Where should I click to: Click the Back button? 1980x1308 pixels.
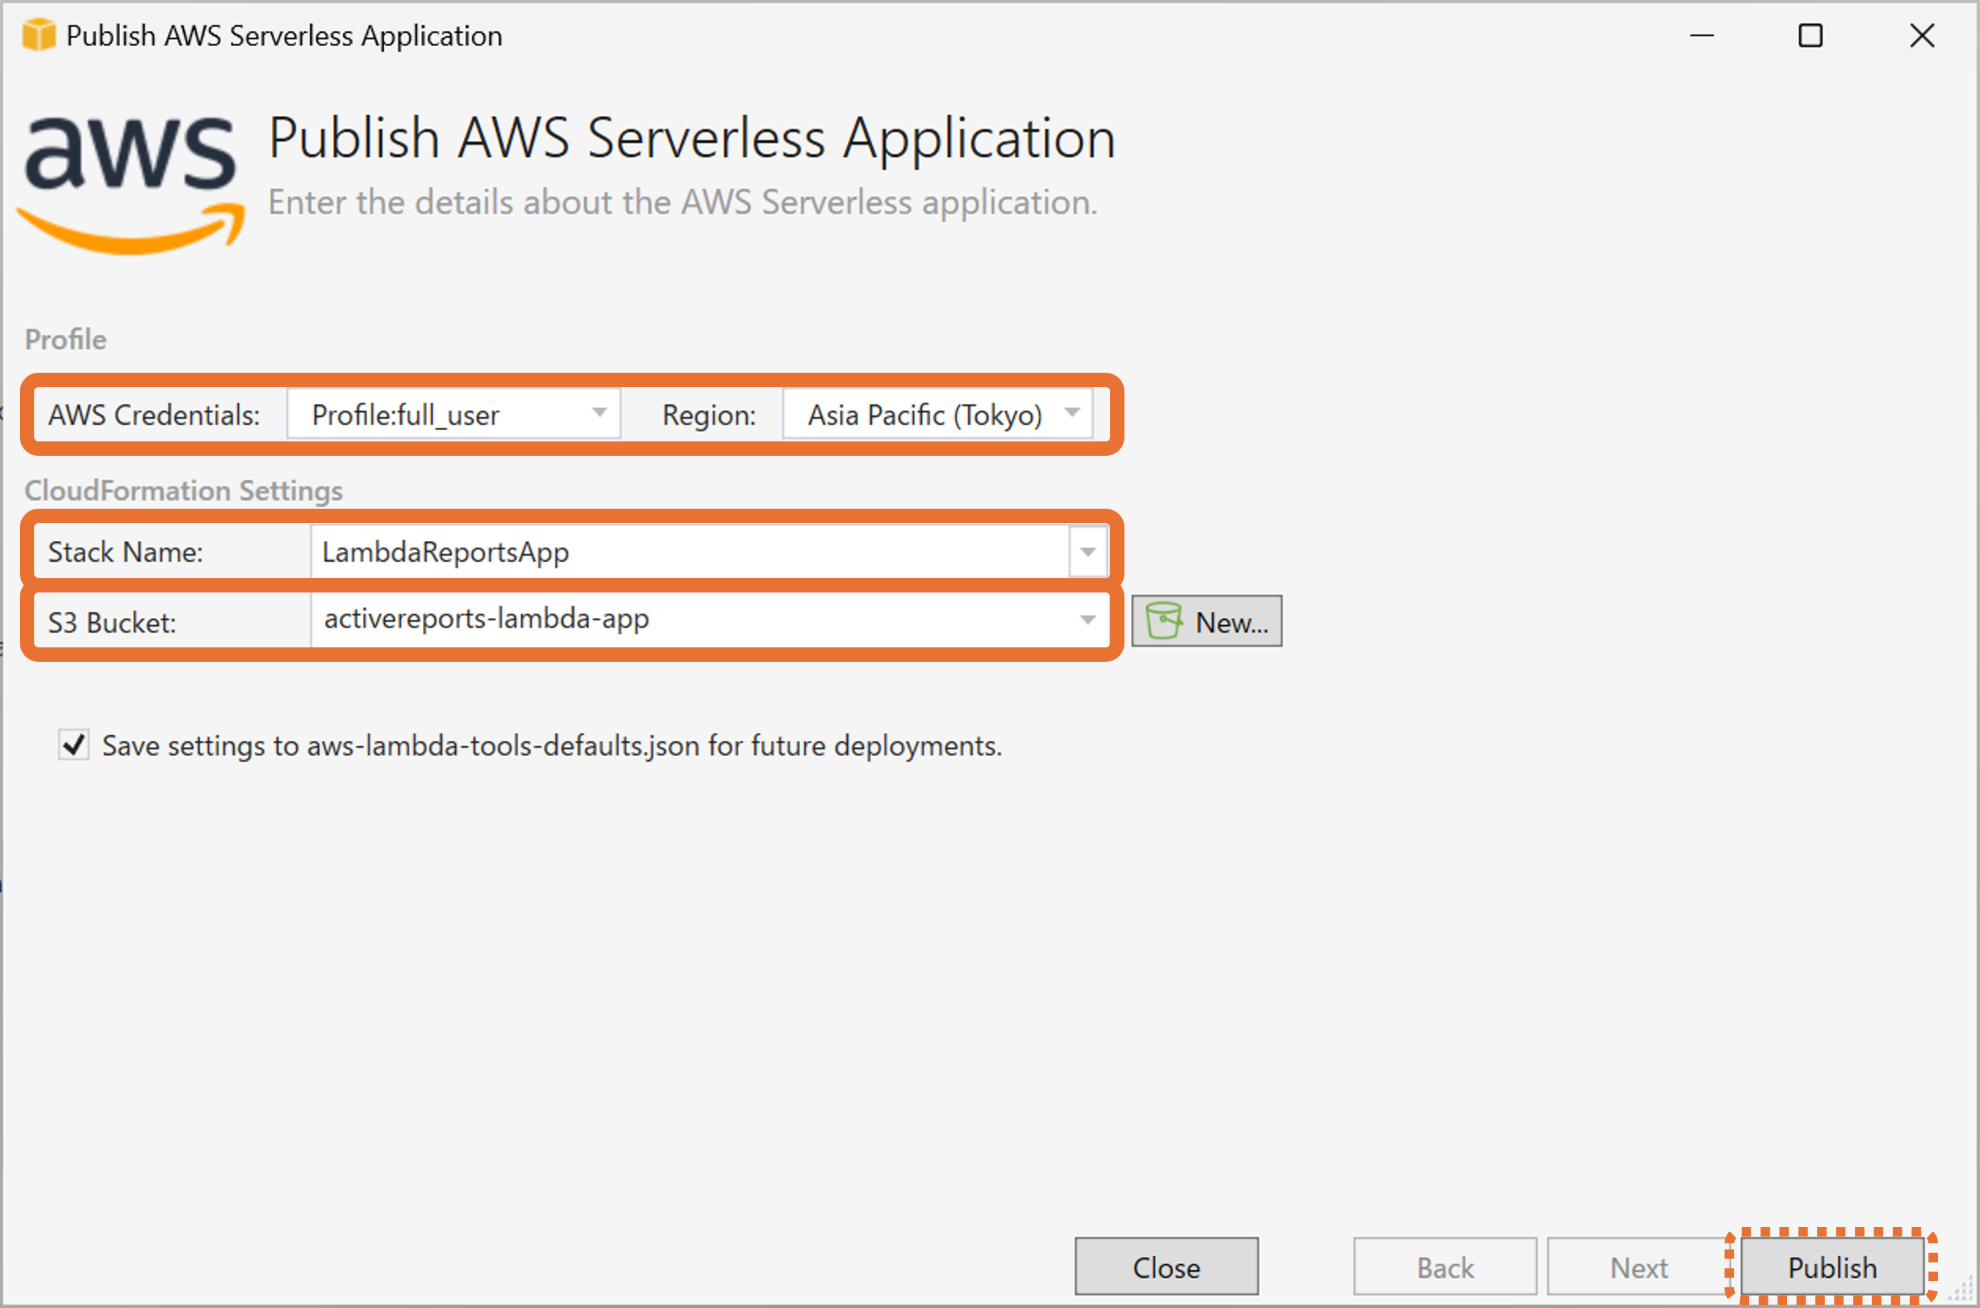1445,1267
